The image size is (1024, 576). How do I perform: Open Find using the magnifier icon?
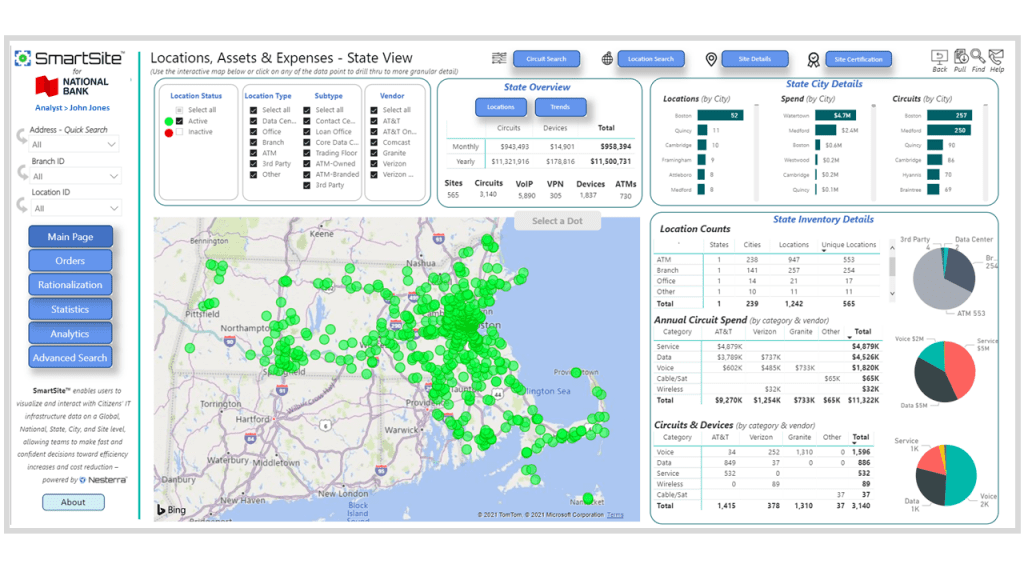point(977,56)
